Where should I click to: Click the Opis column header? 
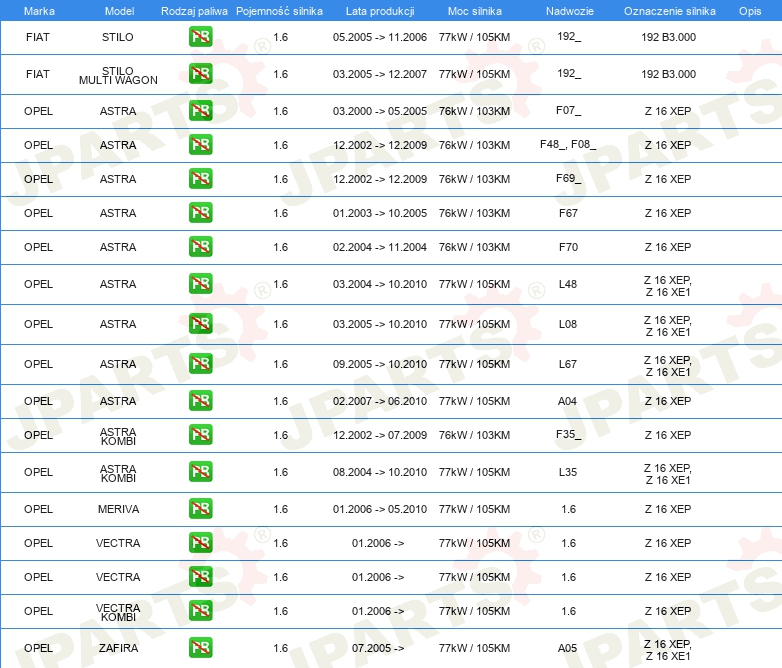(750, 11)
